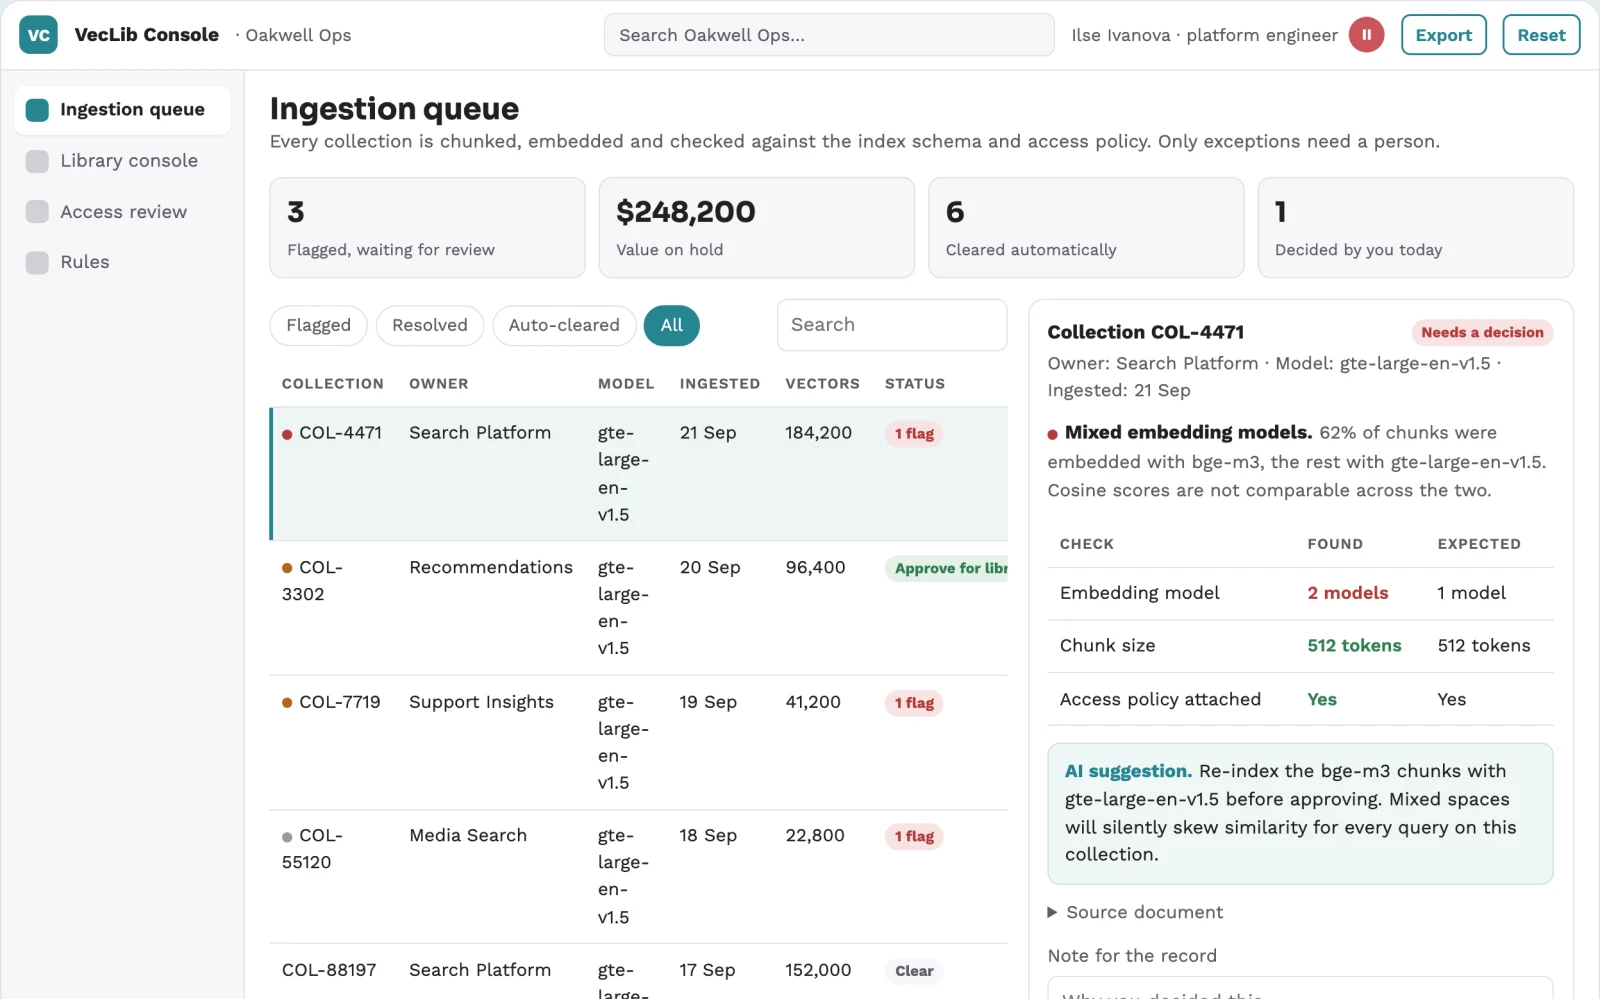The height and width of the screenshot is (999, 1600).
Task: Click the Access policy attached check row
Action: (x=1300, y=699)
